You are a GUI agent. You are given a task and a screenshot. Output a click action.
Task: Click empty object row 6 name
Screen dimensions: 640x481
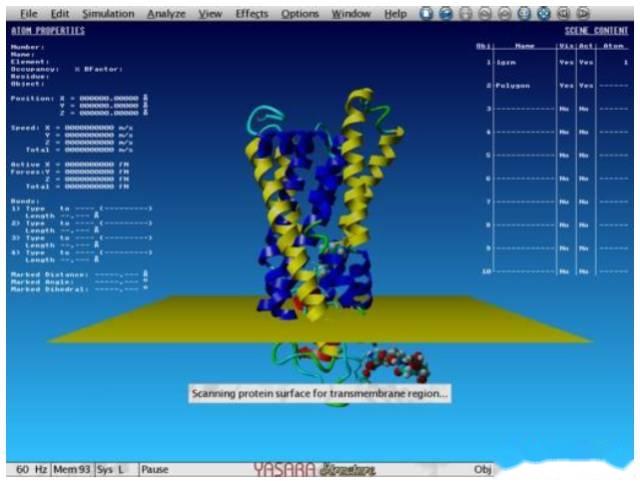[525, 179]
